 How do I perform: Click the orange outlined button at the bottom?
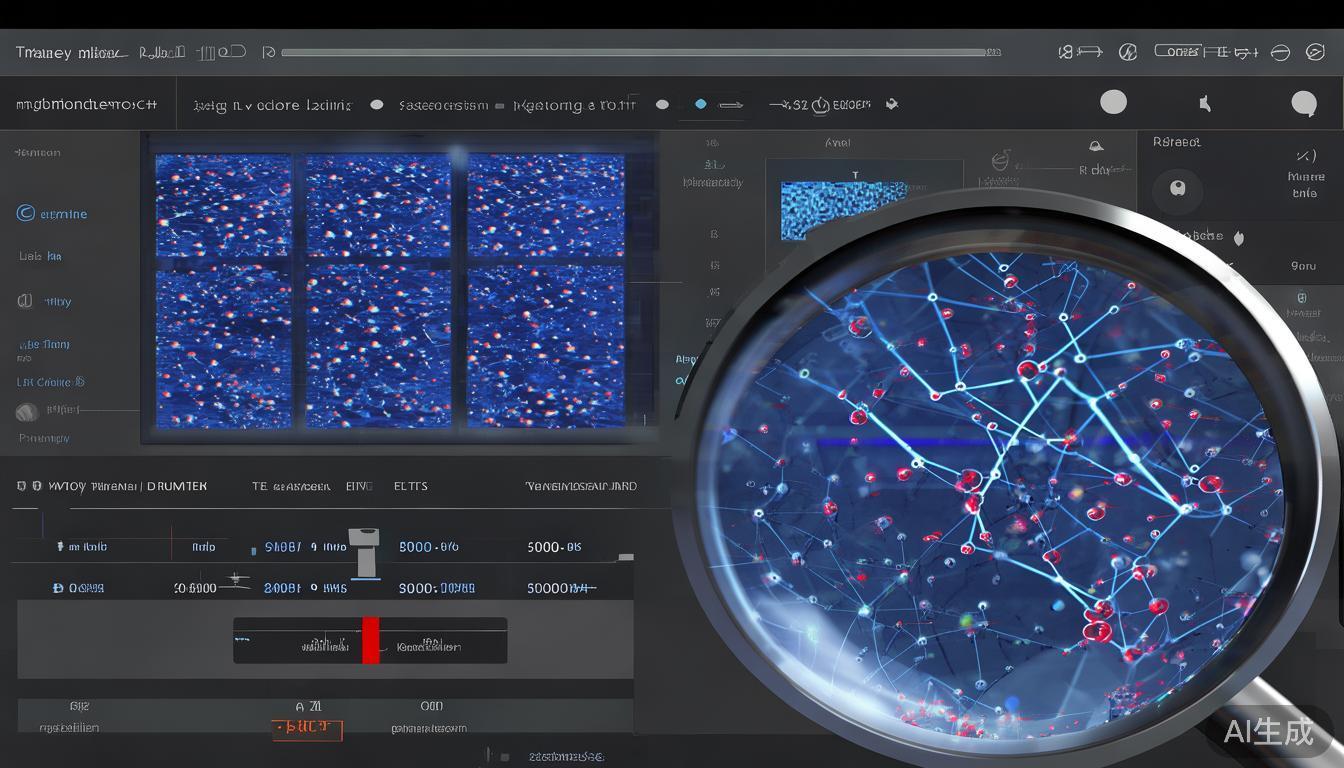pos(307,730)
